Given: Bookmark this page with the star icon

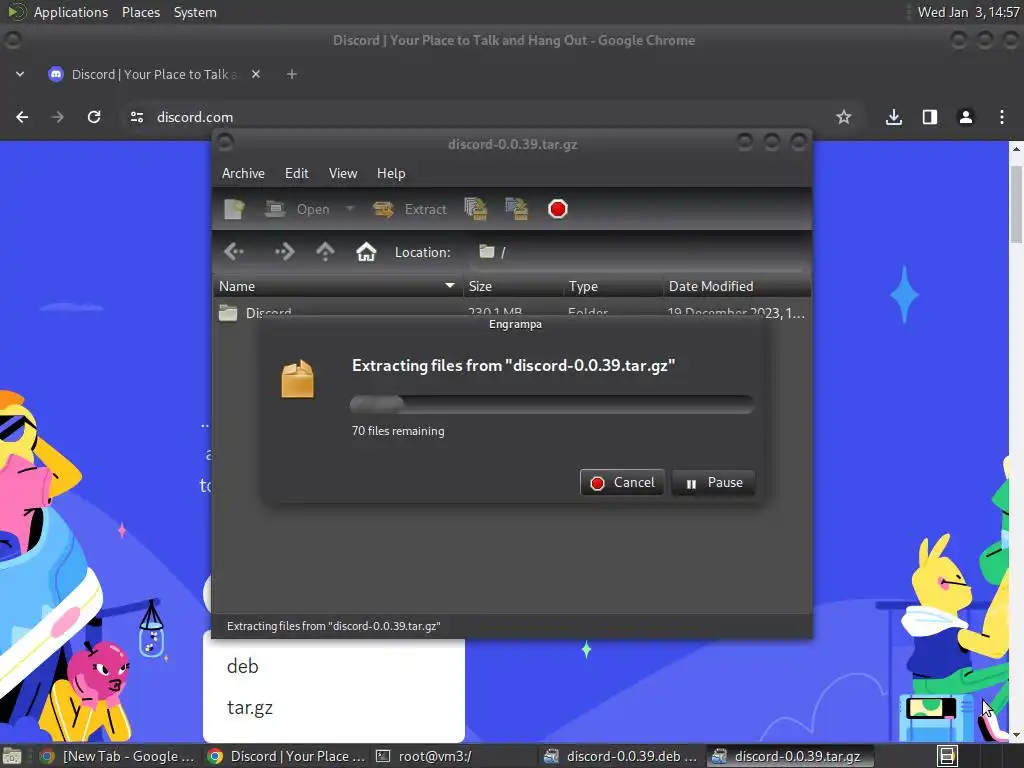Looking at the screenshot, I should pyautogui.click(x=844, y=117).
